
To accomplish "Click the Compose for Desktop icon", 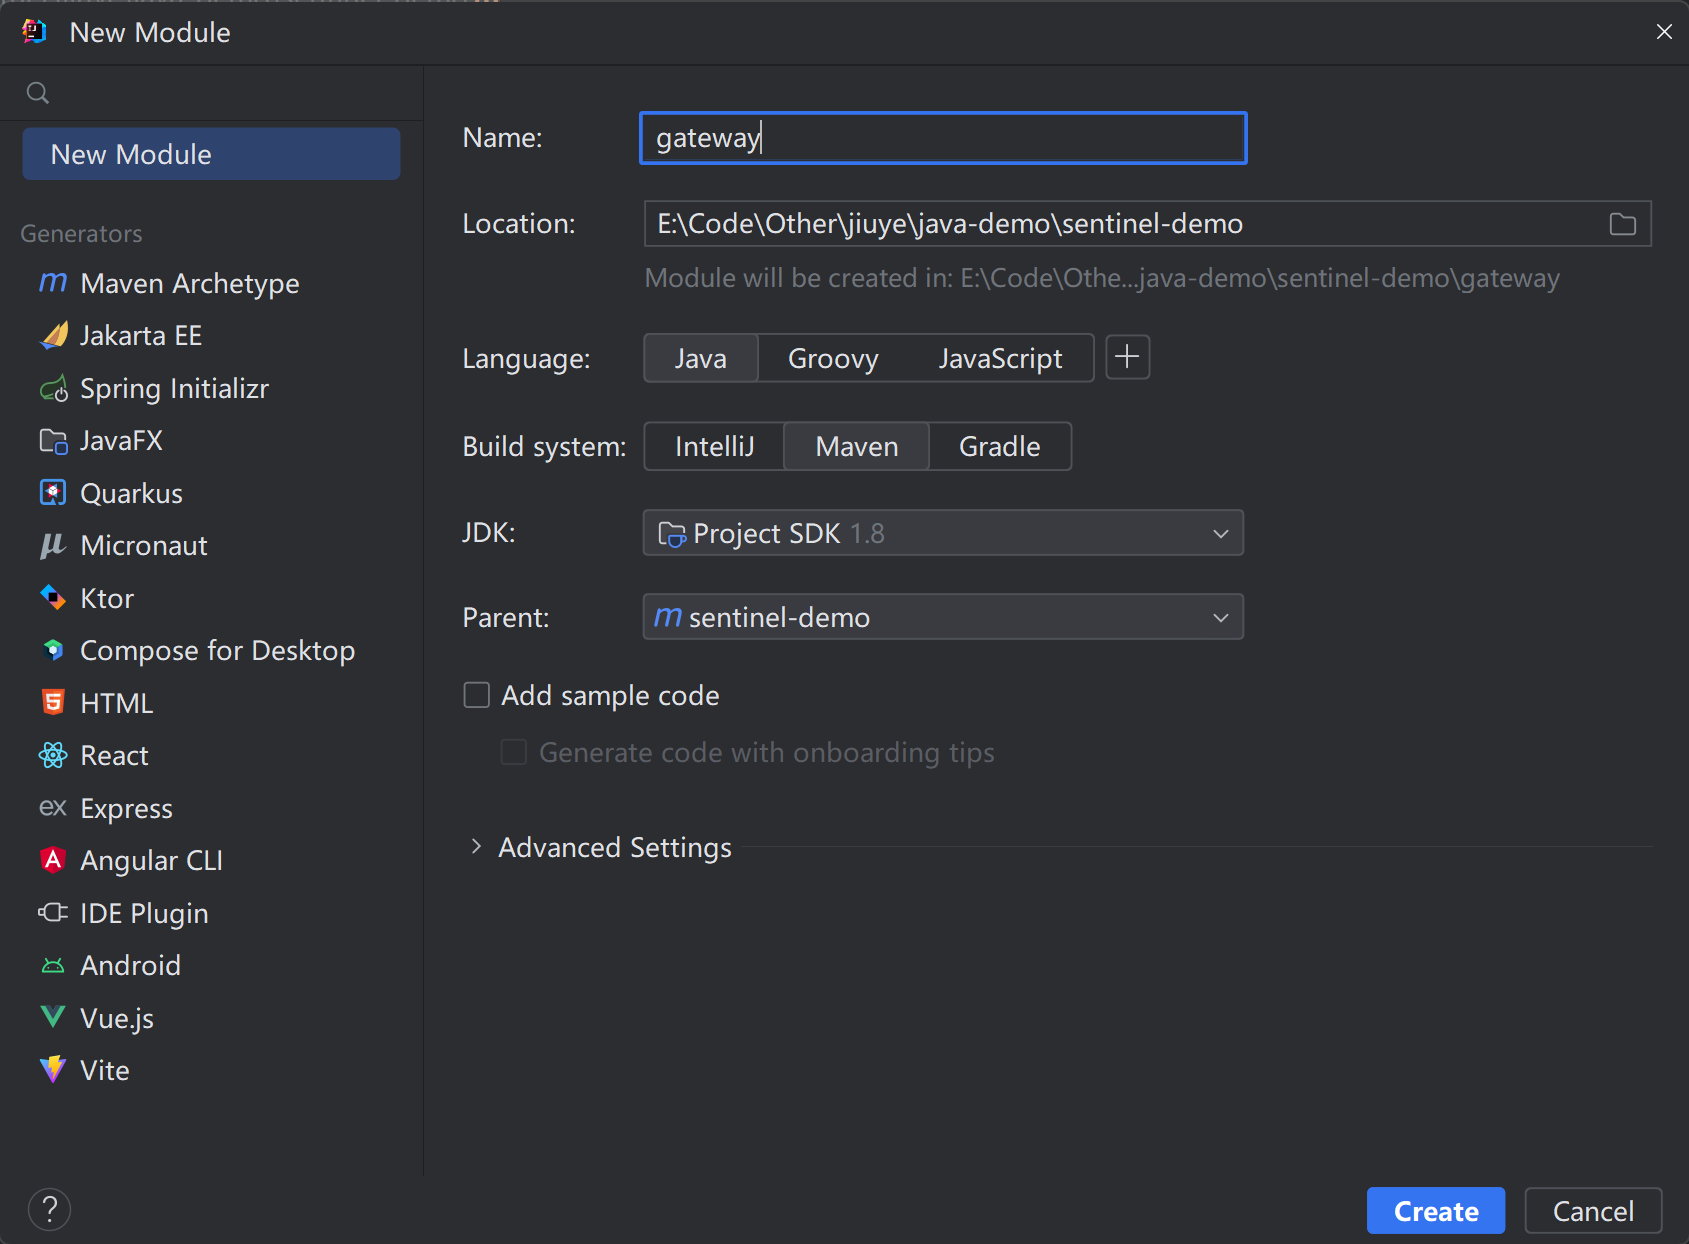I will (53, 650).
